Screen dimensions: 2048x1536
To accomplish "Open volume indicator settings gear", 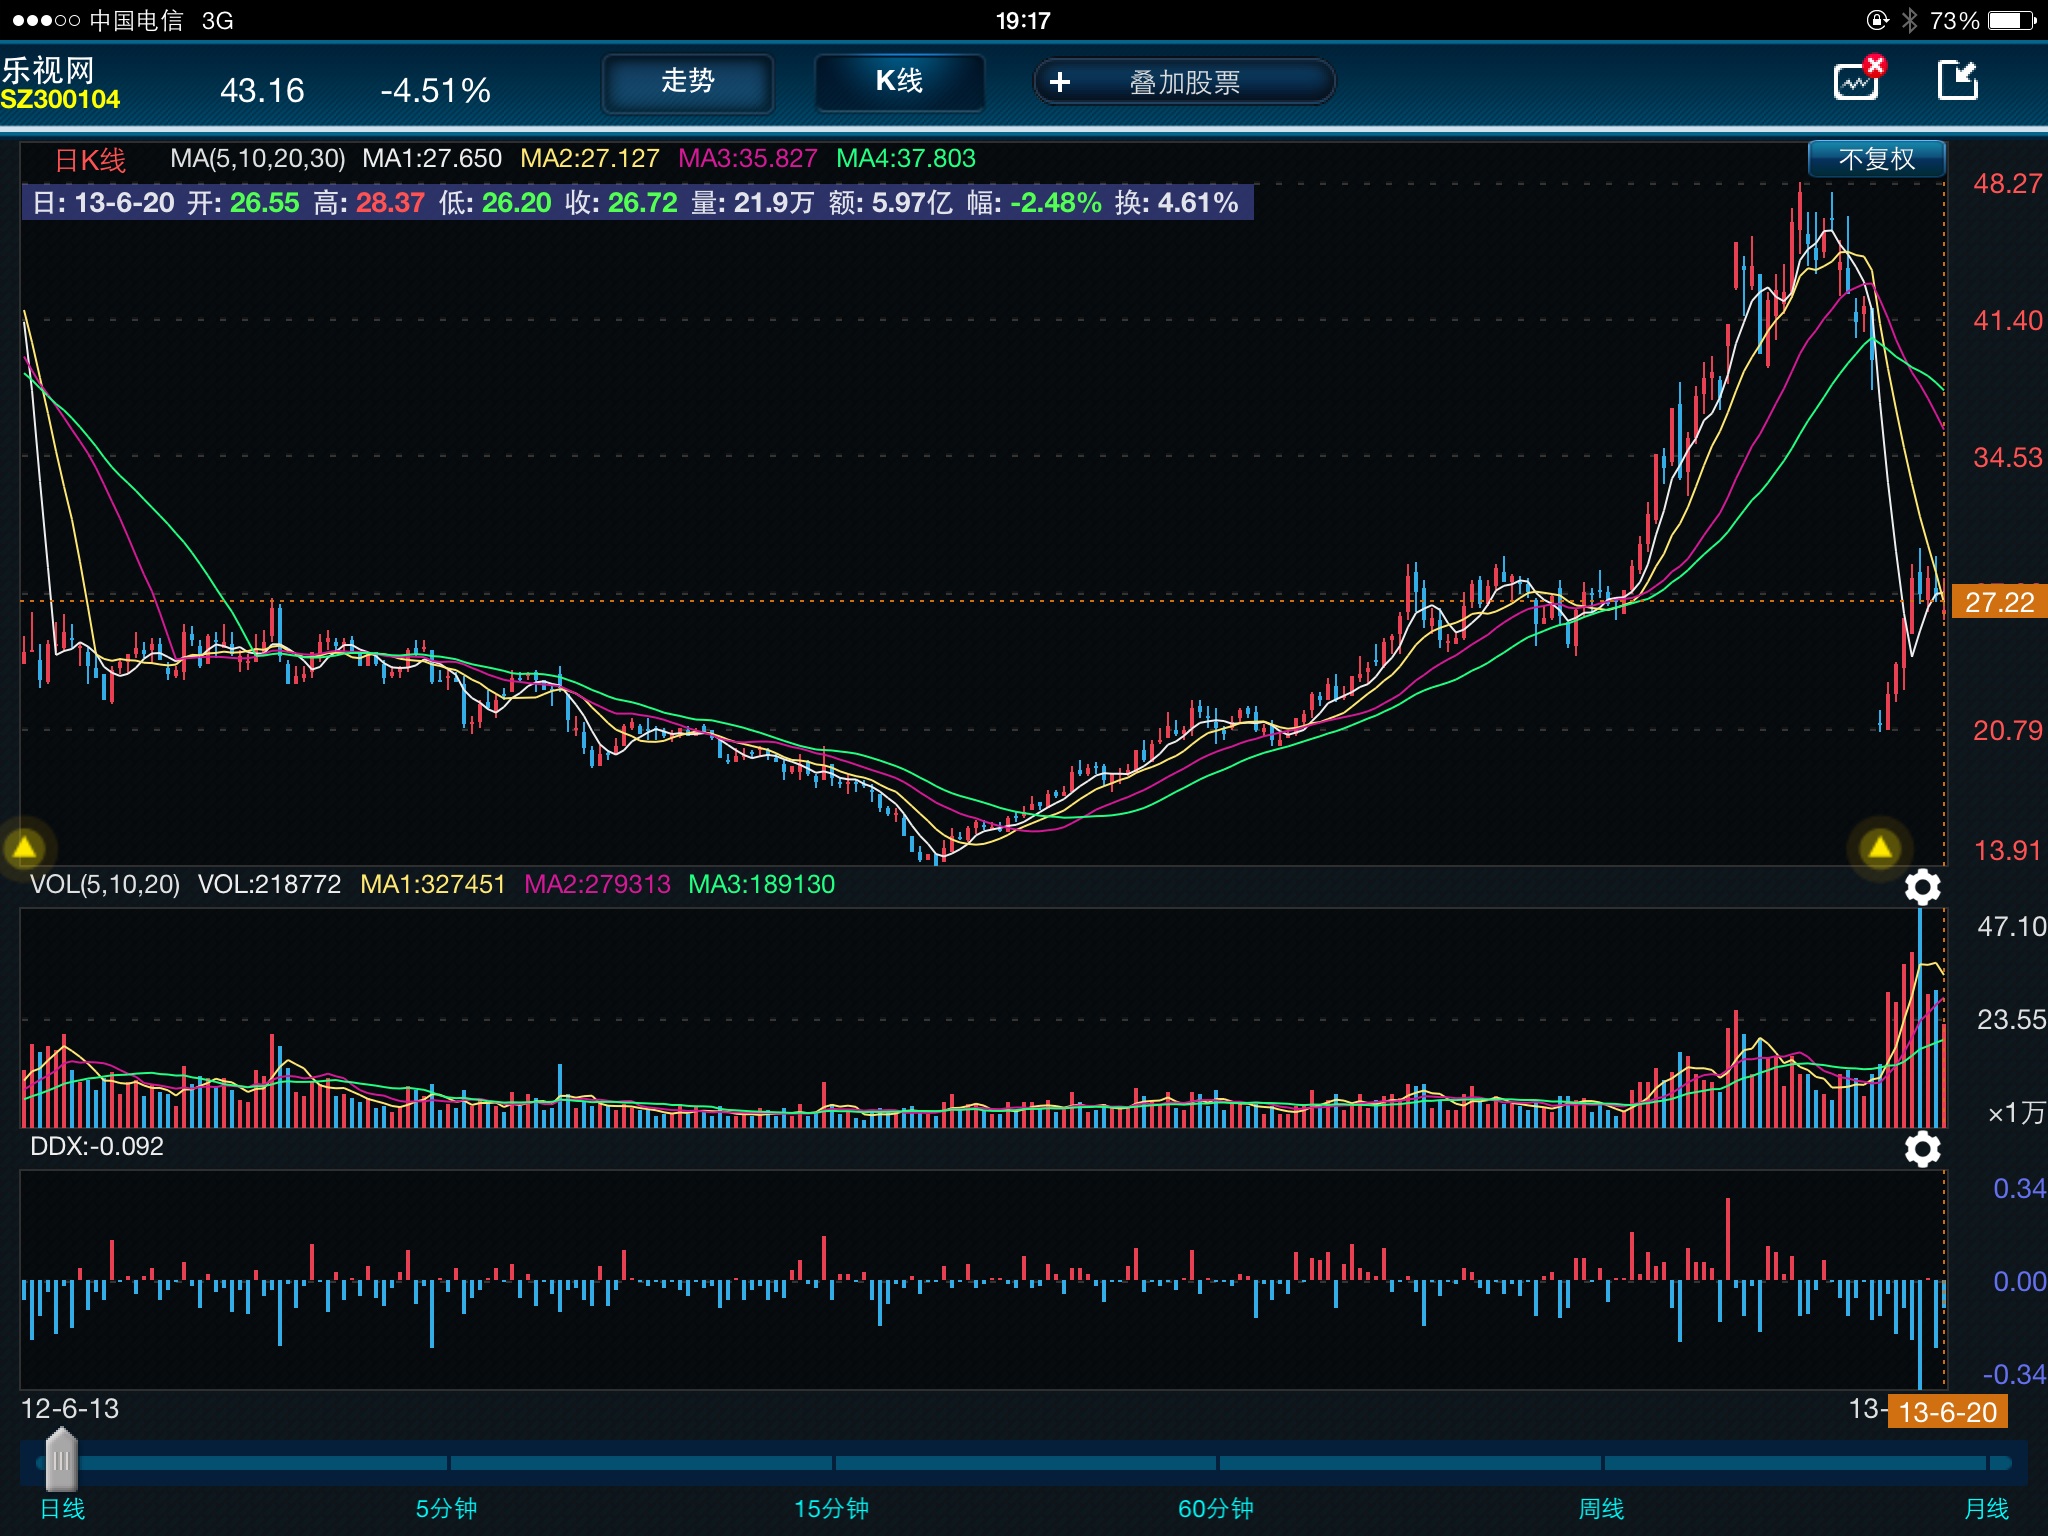I will click(1922, 887).
